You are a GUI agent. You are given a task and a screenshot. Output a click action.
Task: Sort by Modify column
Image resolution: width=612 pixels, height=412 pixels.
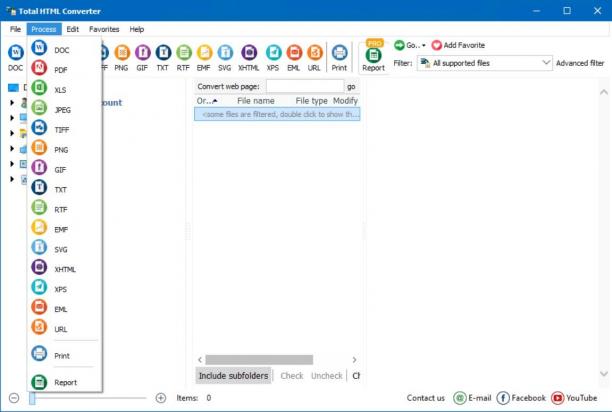click(345, 101)
